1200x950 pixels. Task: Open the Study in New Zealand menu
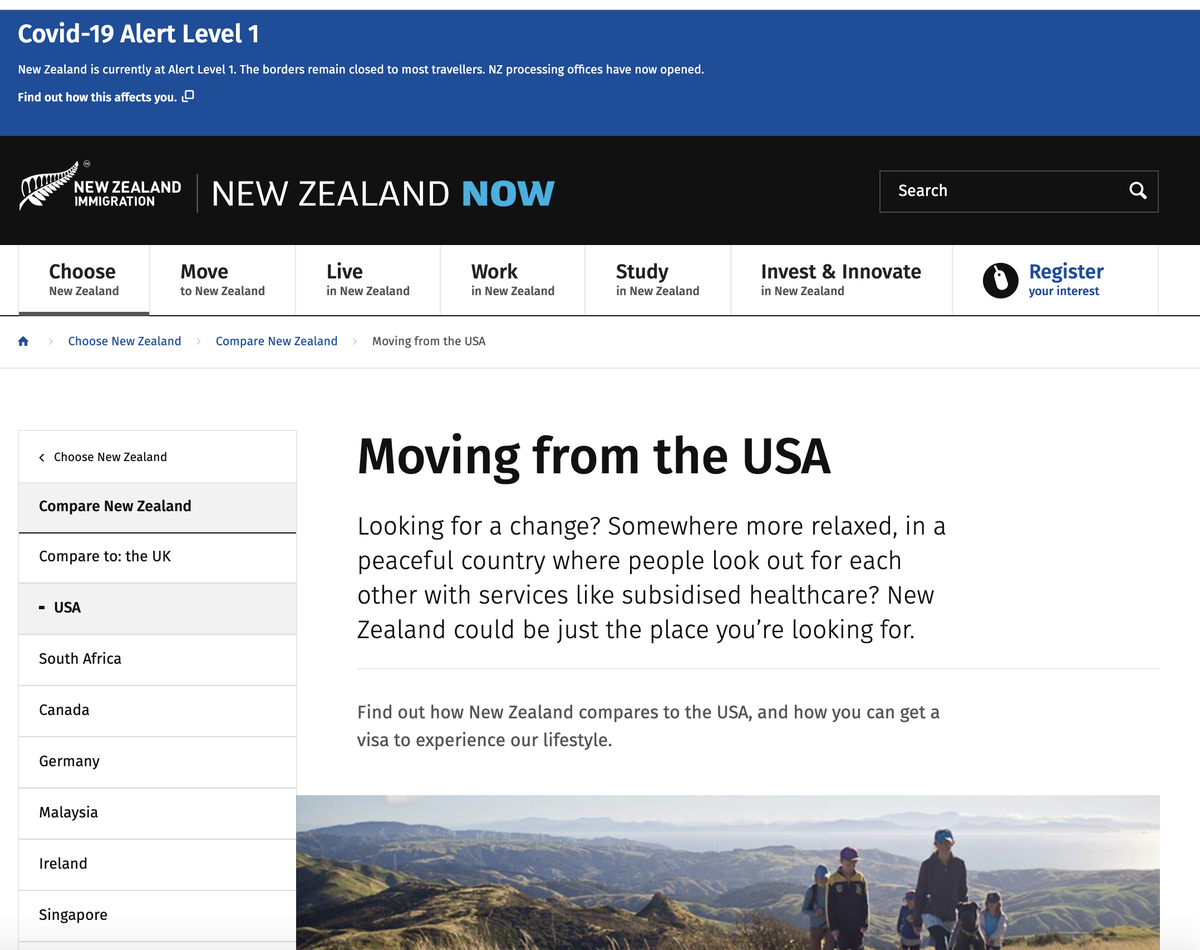click(658, 280)
